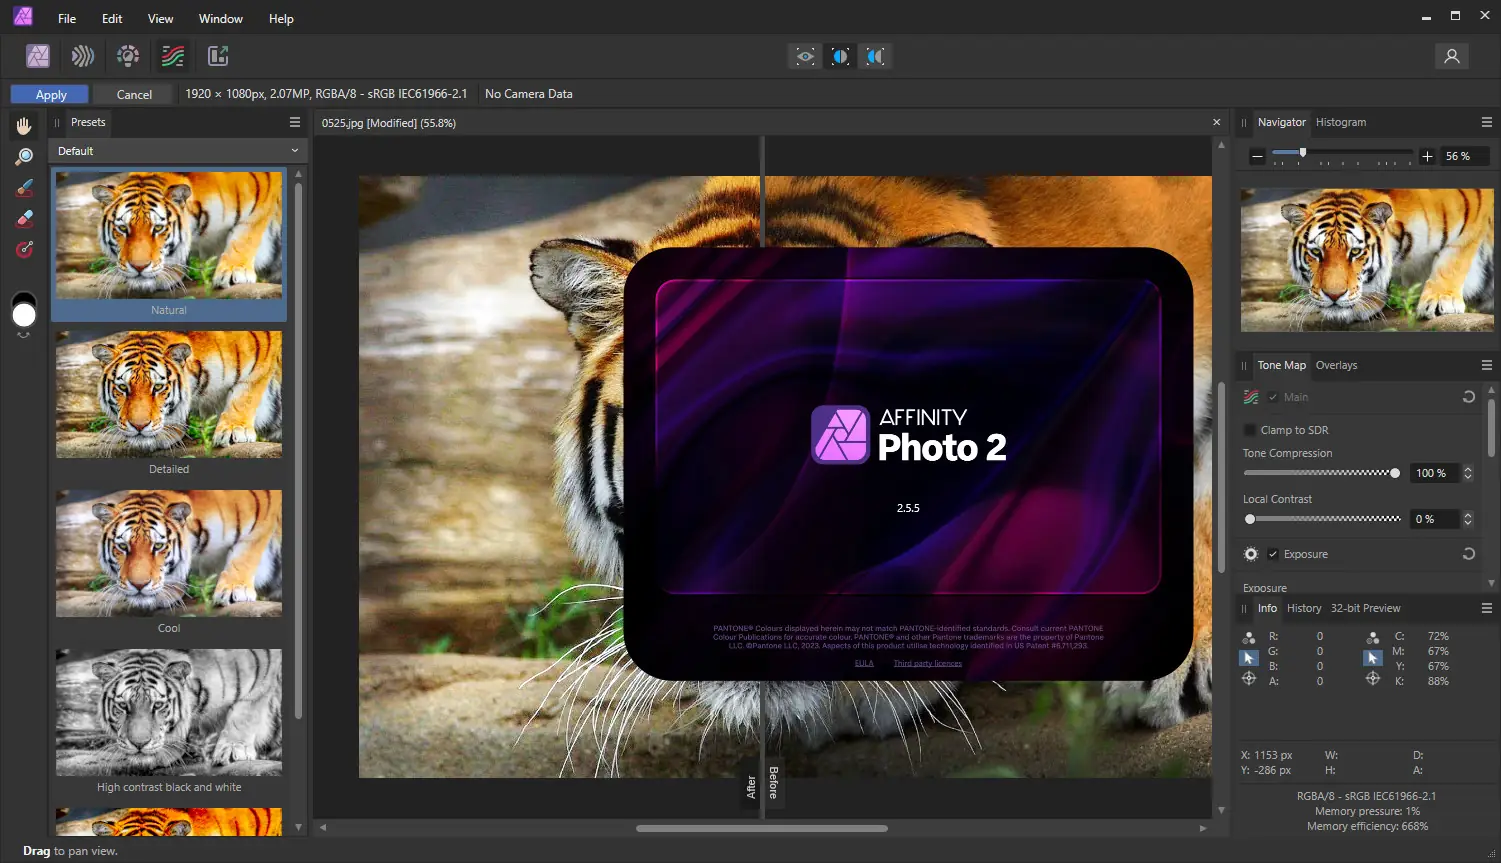Image resolution: width=1501 pixels, height=863 pixels.
Task: Reset the Main tone map settings
Action: click(x=1468, y=397)
